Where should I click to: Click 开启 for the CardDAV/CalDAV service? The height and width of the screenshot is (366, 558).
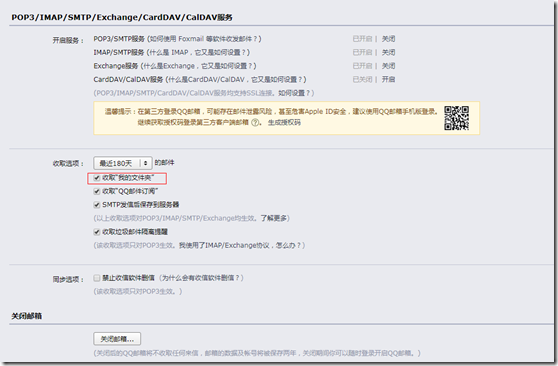click(x=388, y=79)
